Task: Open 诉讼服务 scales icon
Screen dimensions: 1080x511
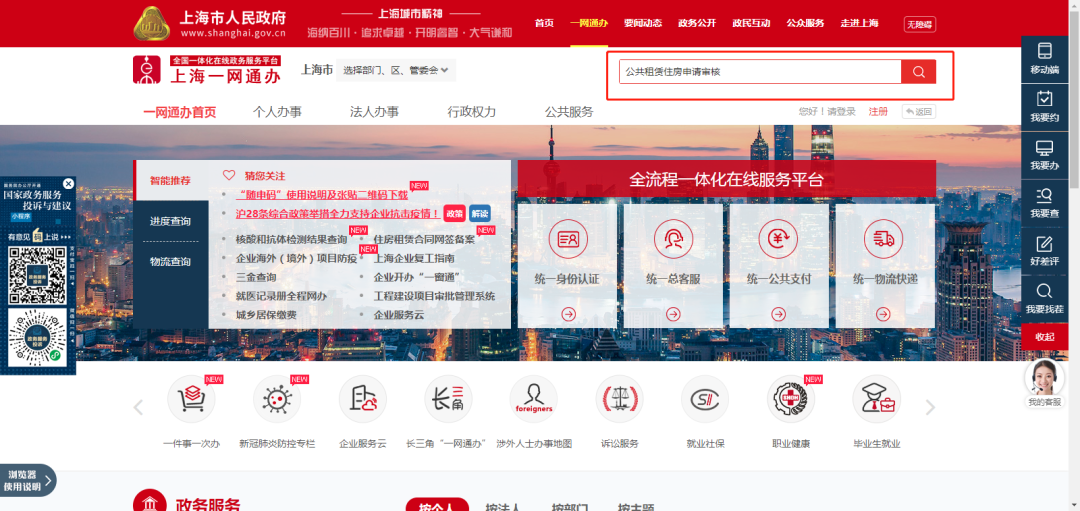Action: coord(619,399)
